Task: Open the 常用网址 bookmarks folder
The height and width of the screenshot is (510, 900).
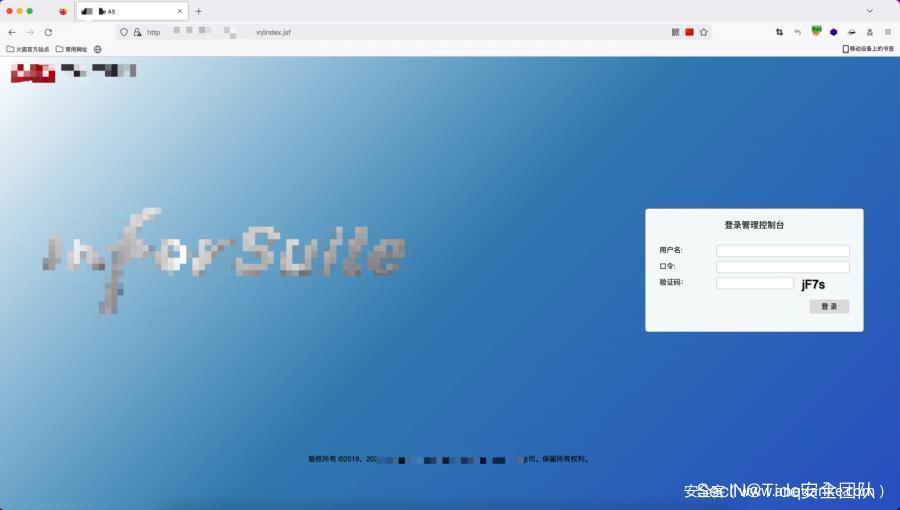Action: (72, 49)
